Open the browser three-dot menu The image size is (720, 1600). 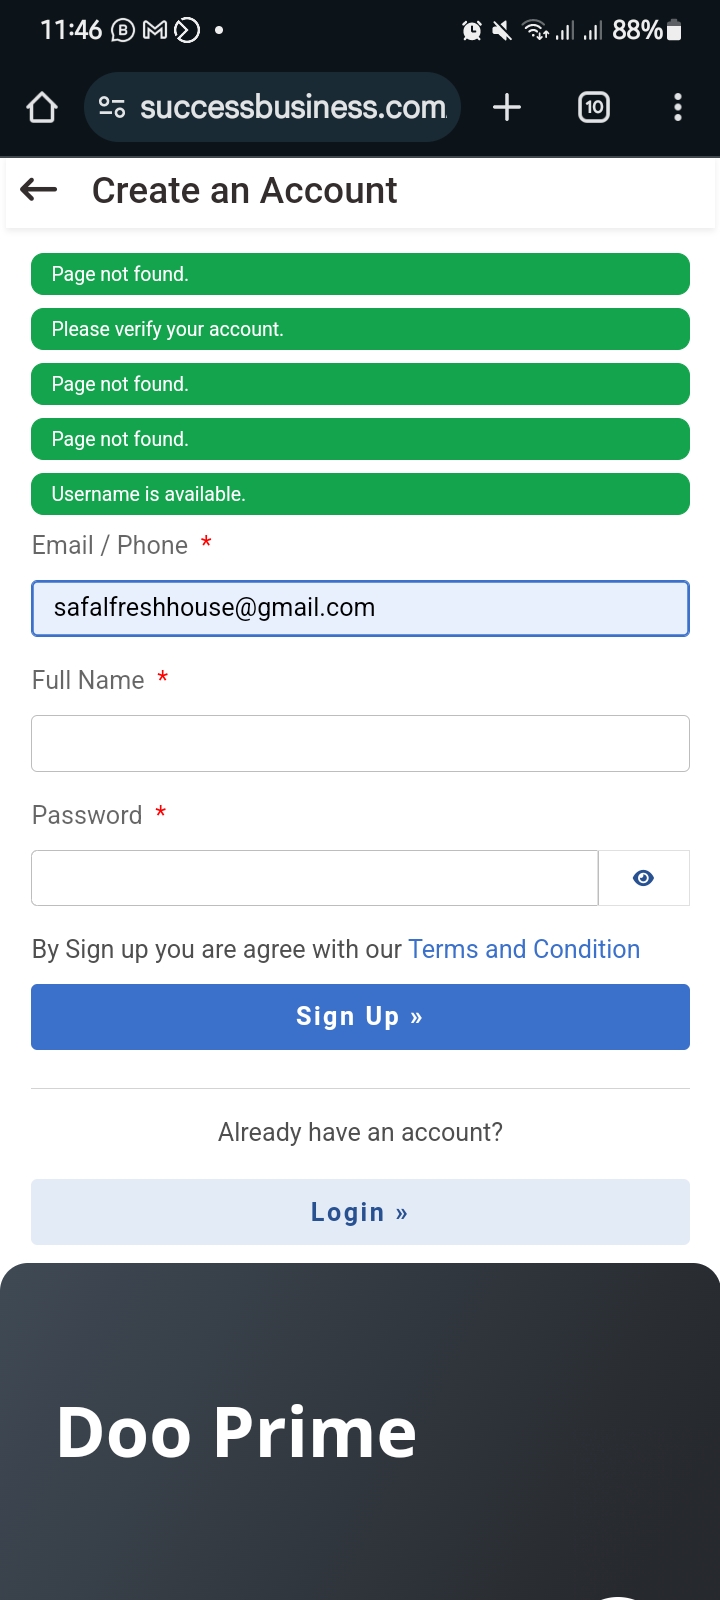coord(678,107)
